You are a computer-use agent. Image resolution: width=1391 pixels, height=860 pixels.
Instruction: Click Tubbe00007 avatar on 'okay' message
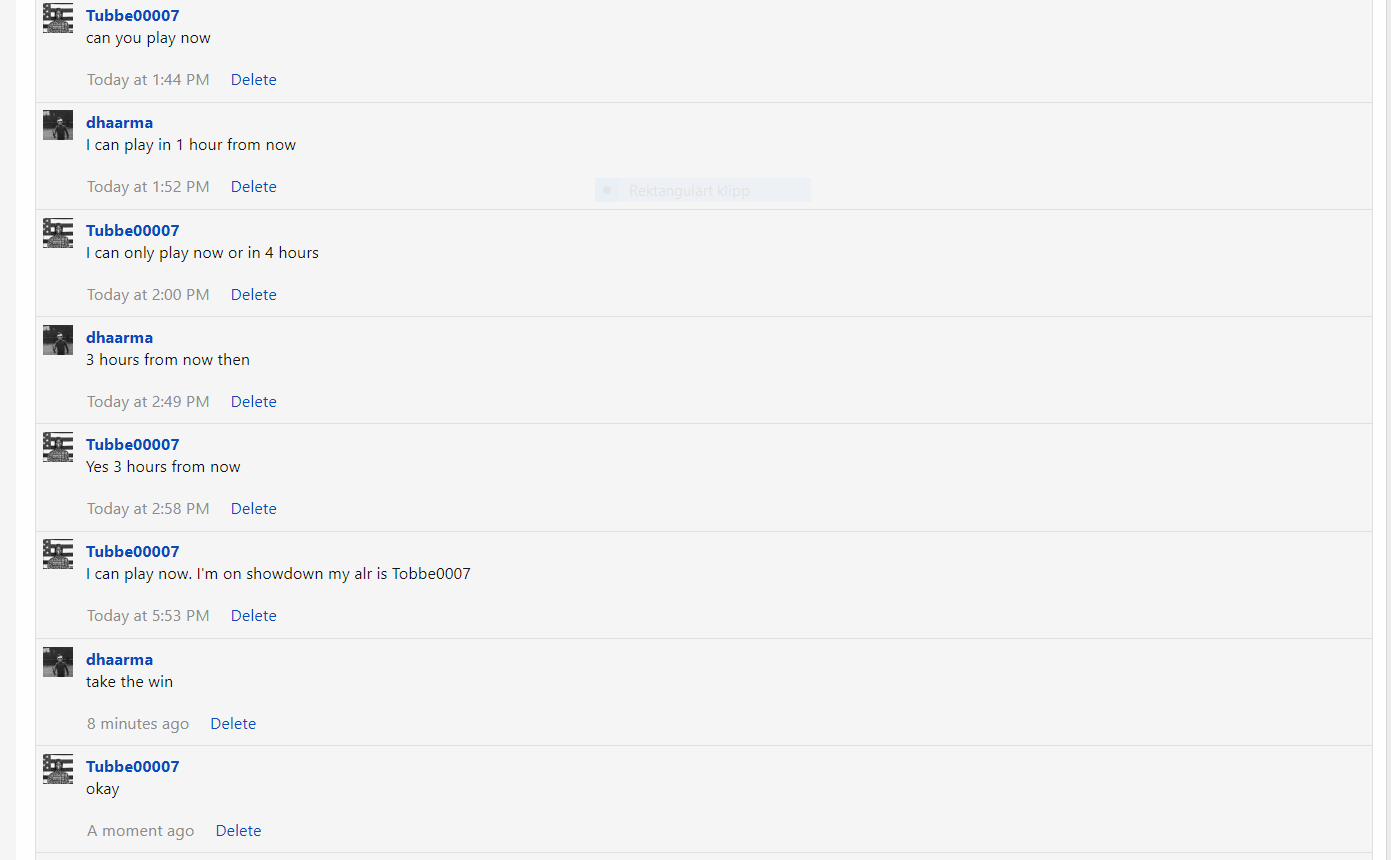pos(58,769)
